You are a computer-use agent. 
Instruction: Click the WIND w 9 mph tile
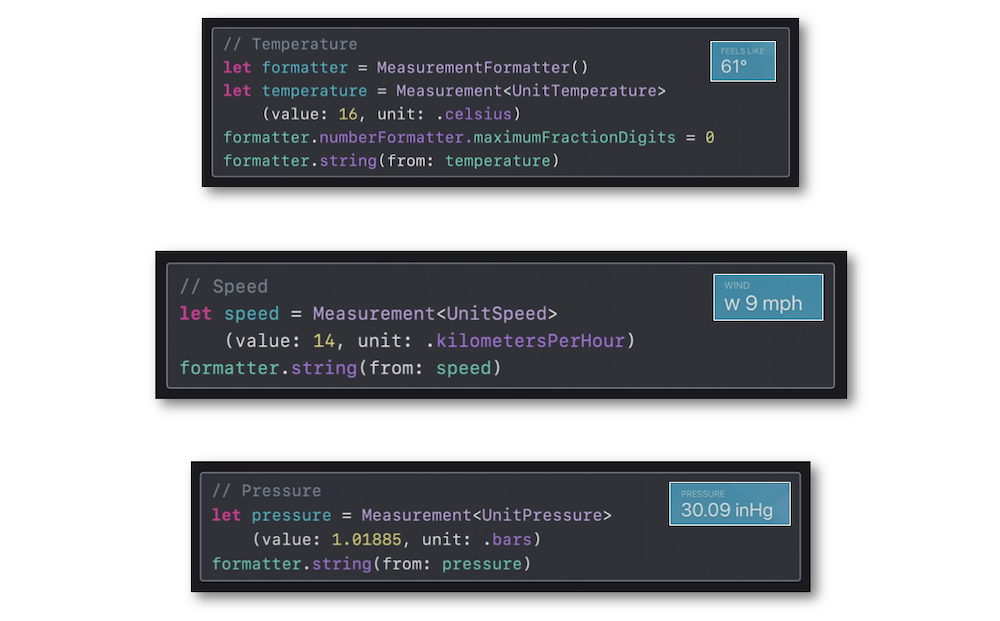coord(768,297)
